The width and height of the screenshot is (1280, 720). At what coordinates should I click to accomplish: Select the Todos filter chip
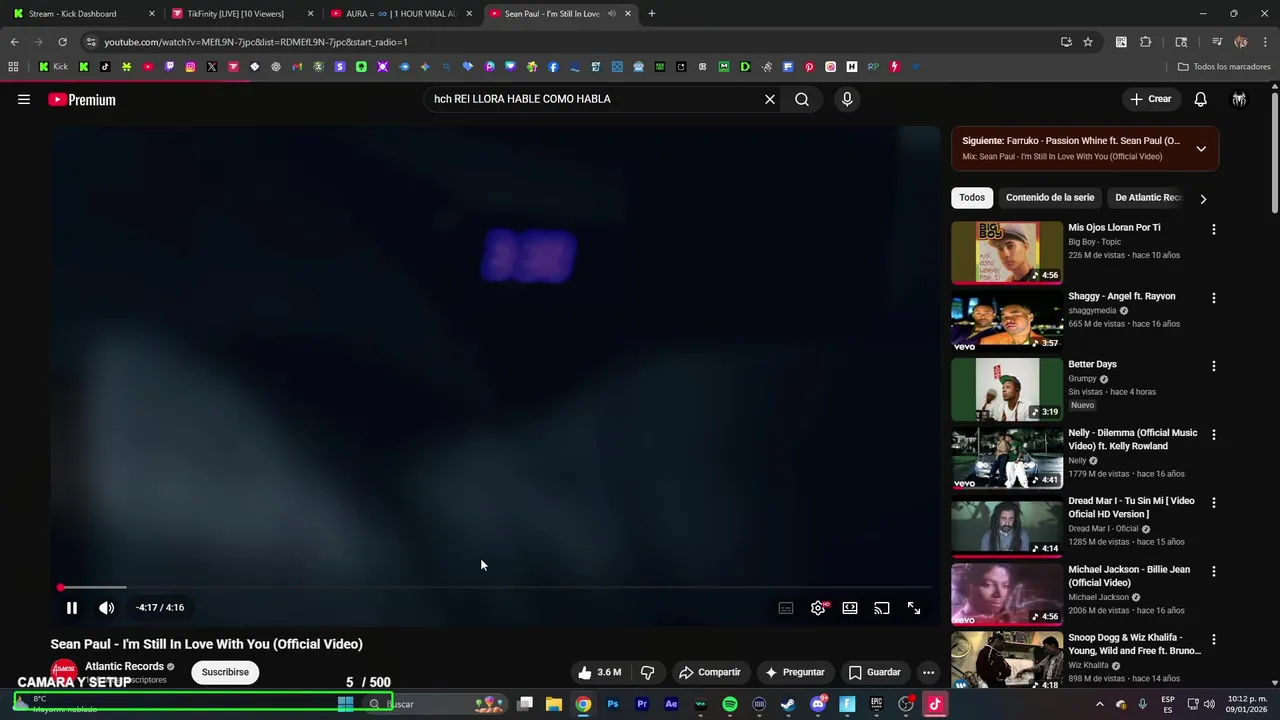click(x=972, y=198)
